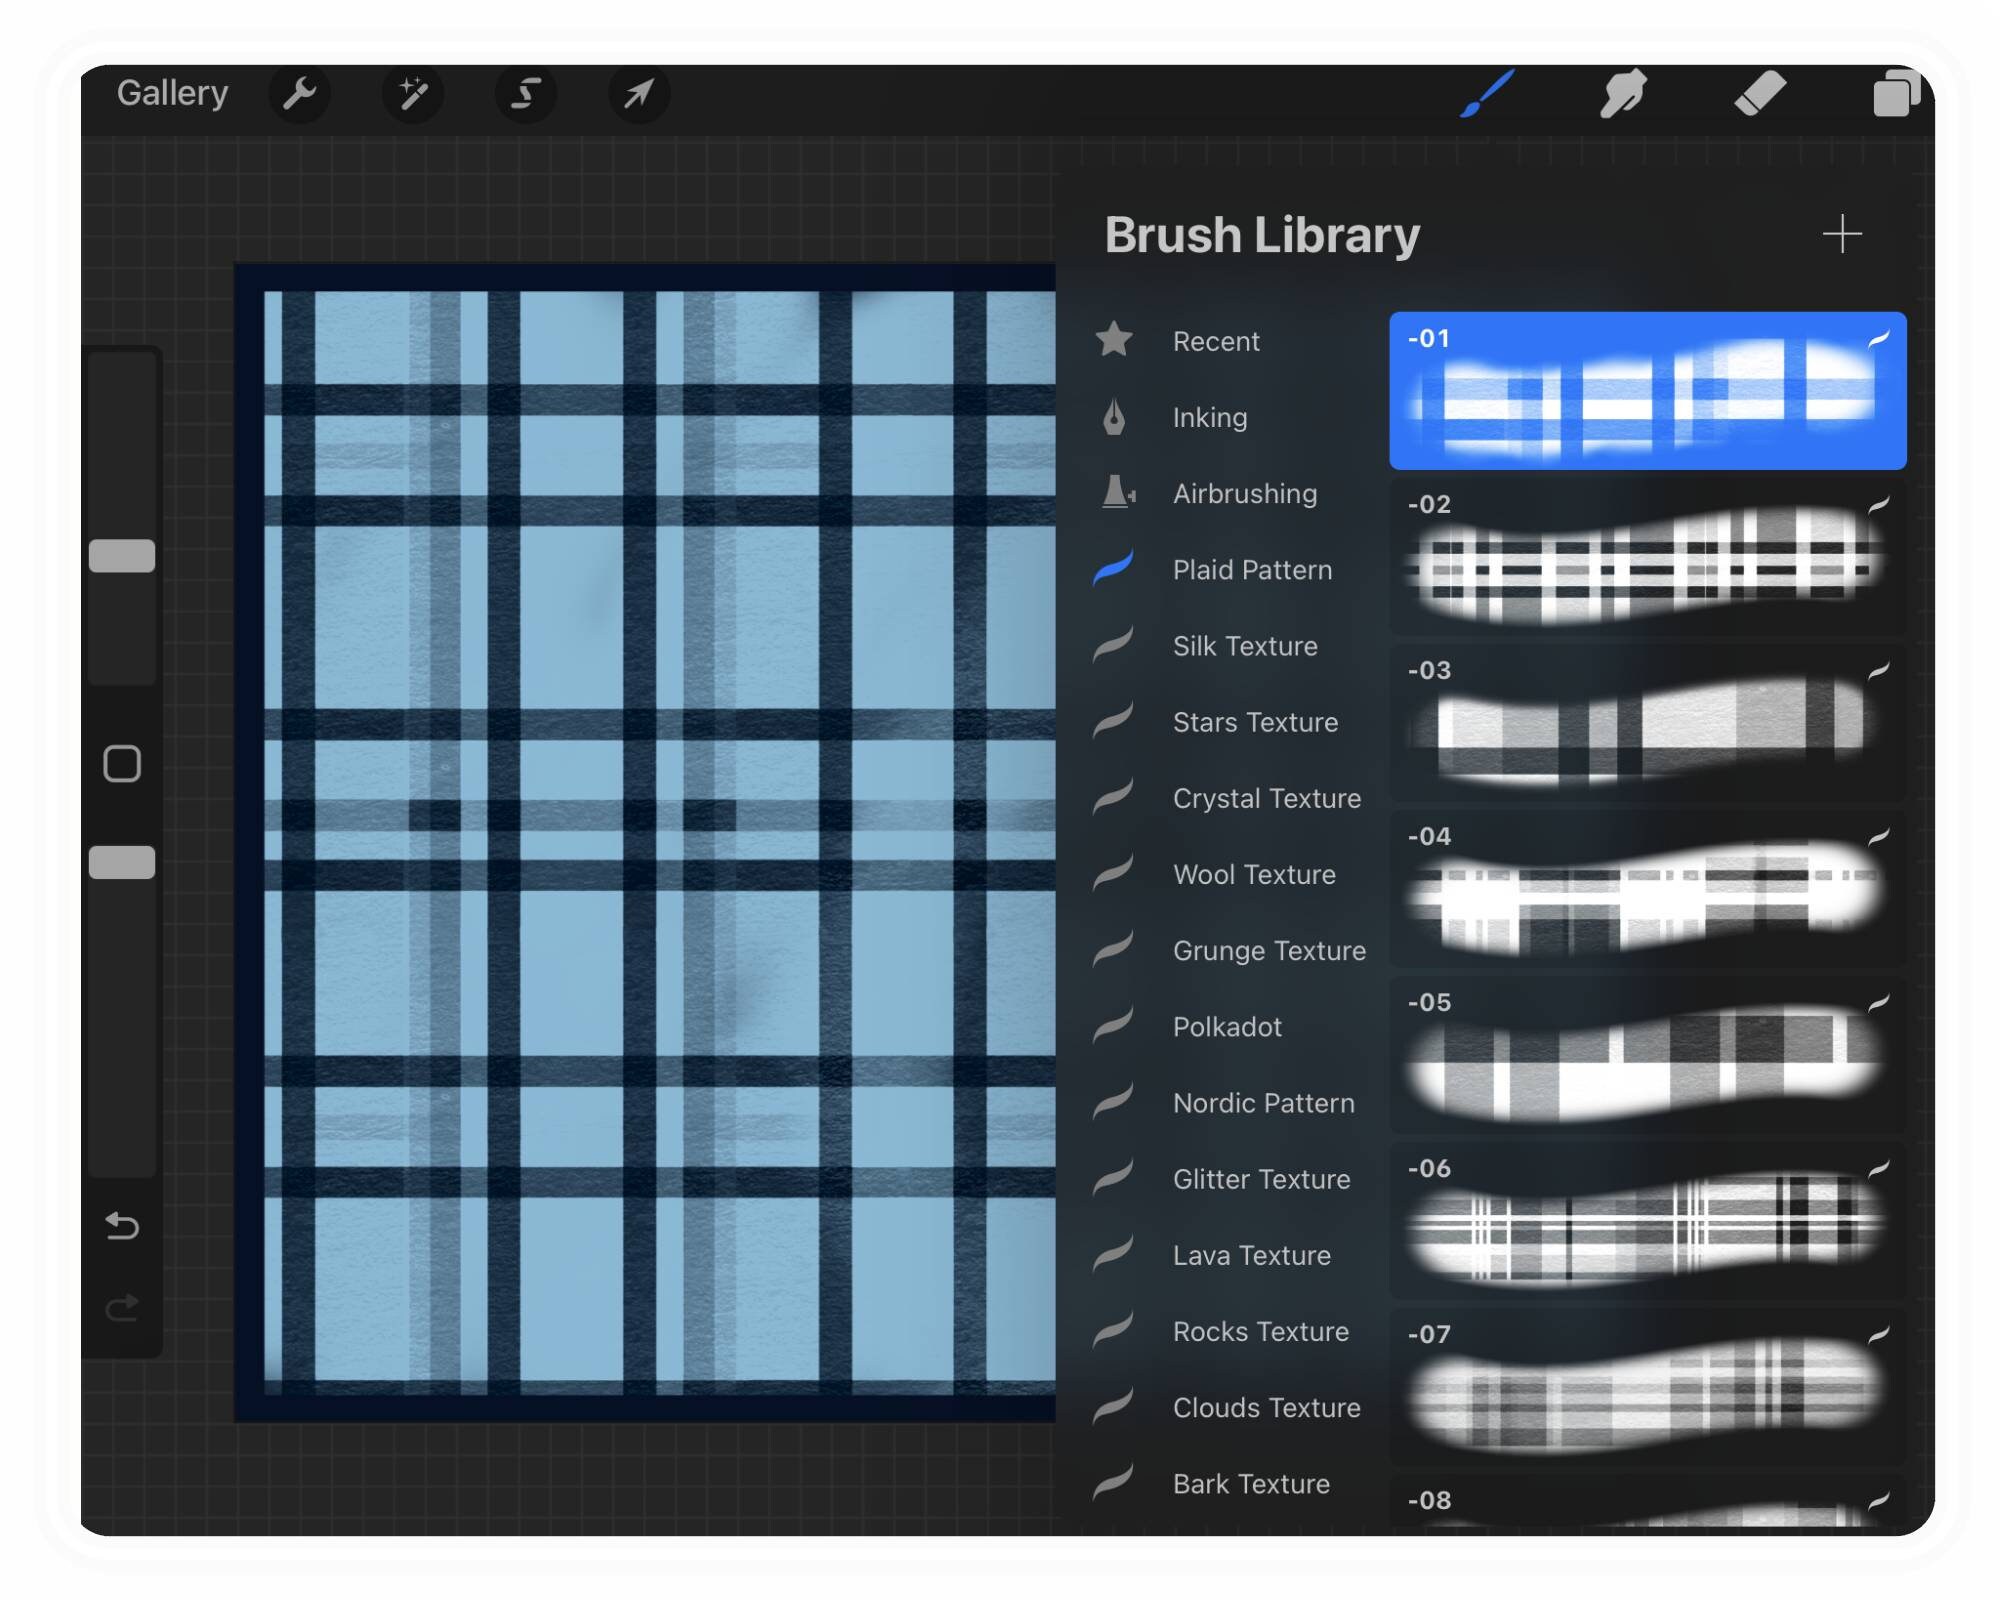Create a new brush with the plus button

click(x=1841, y=235)
